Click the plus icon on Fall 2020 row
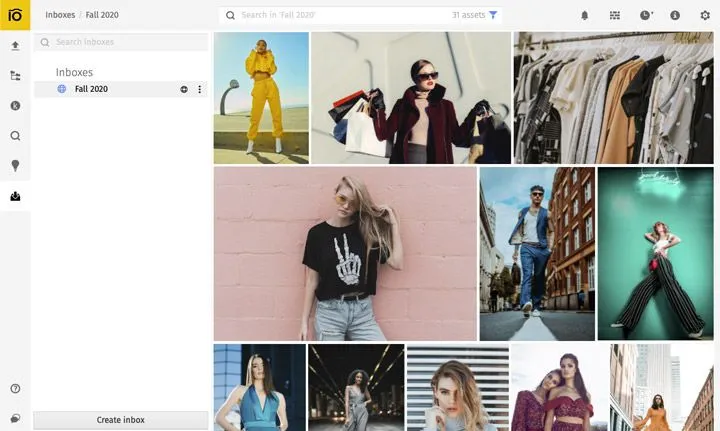 pyautogui.click(x=184, y=89)
